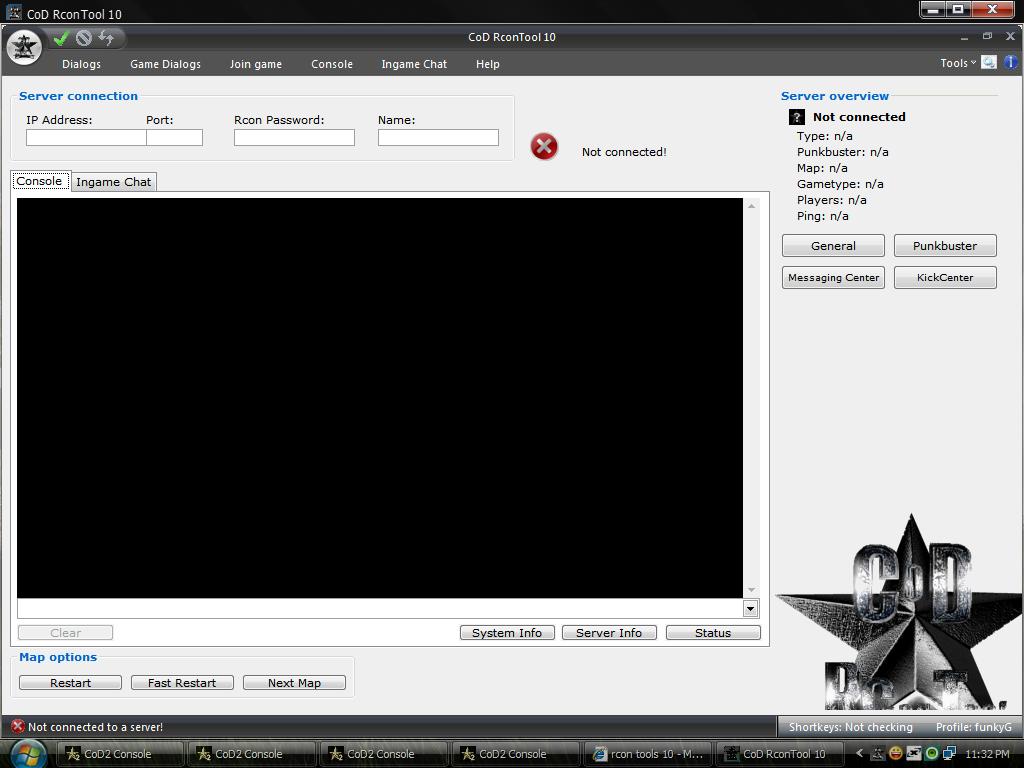Open the Messaging Center button
The height and width of the screenshot is (768, 1024).
click(833, 277)
